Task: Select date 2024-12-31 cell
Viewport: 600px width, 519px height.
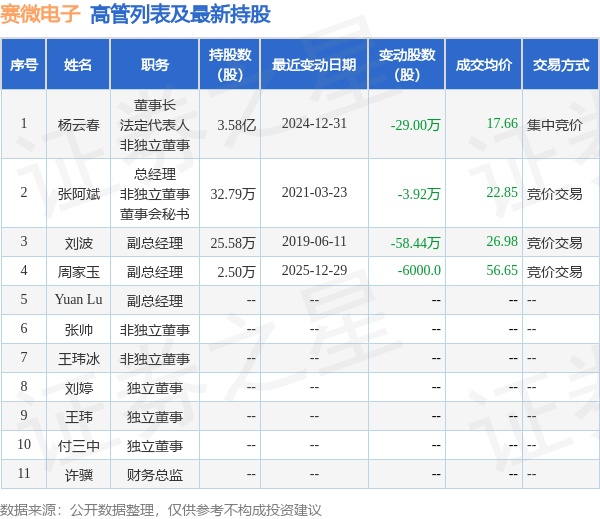Action: [x=314, y=124]
